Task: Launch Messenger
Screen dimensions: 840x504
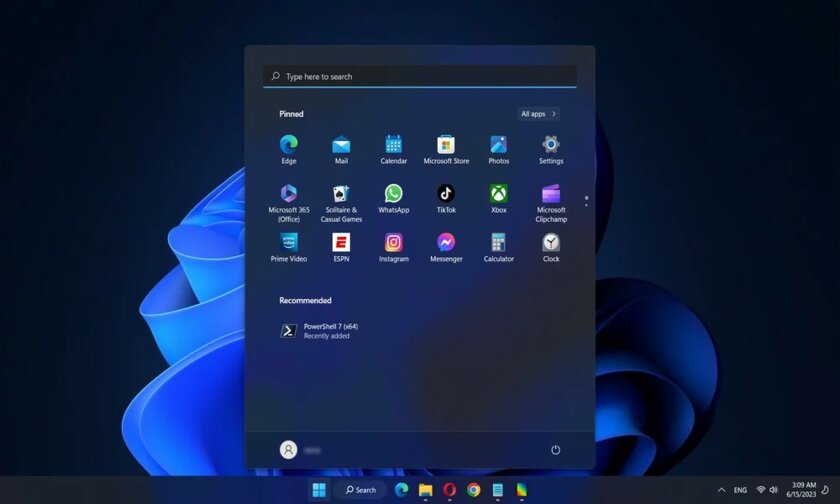Action: tap(446, 247)
